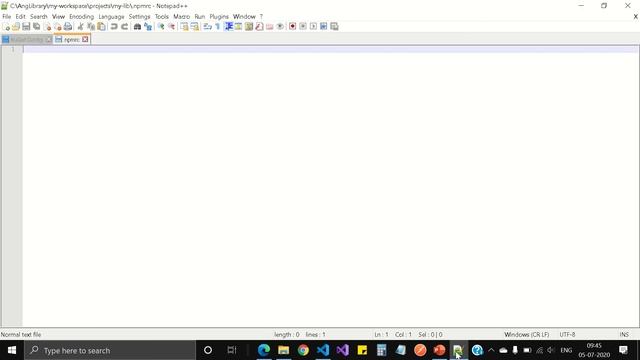Zoom in using the toolbar icon
This screenshot has width=640, height=360.
[x=161, y=27]
